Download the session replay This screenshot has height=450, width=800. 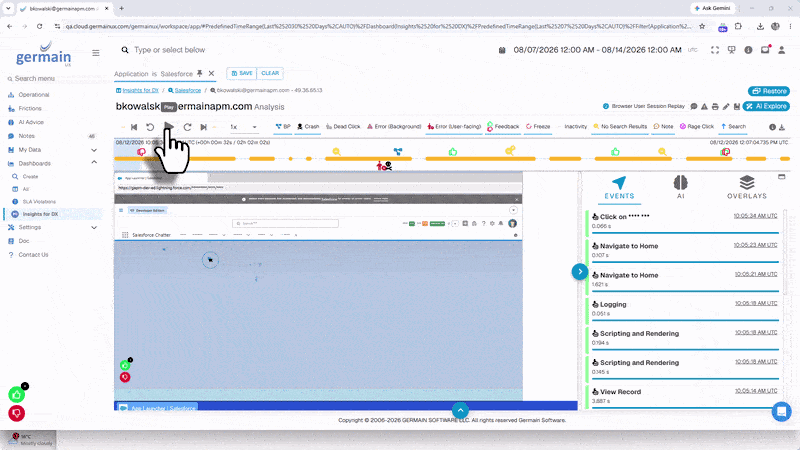click(x=782, y=127)
